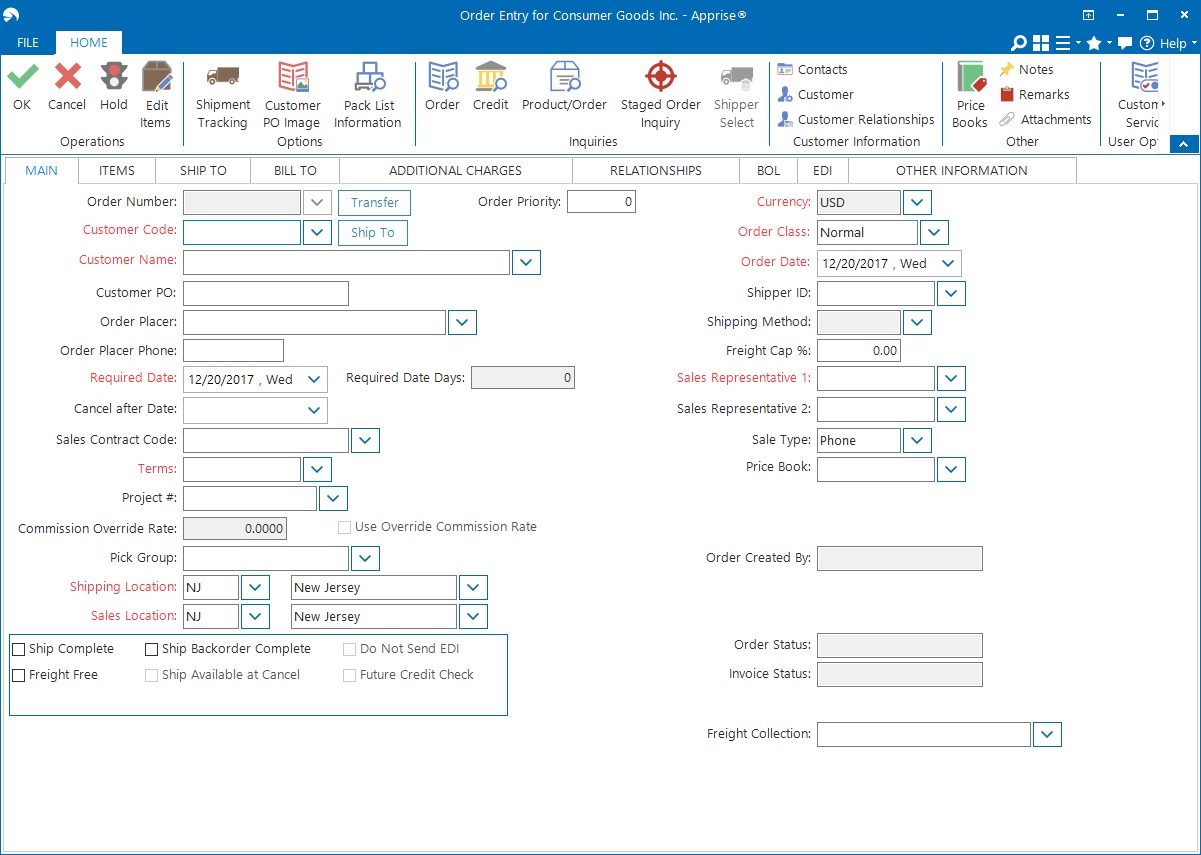Screen dimensions: 1201x855
Task: Expand the Currency dropdown
Action: [x=917, y=203]
